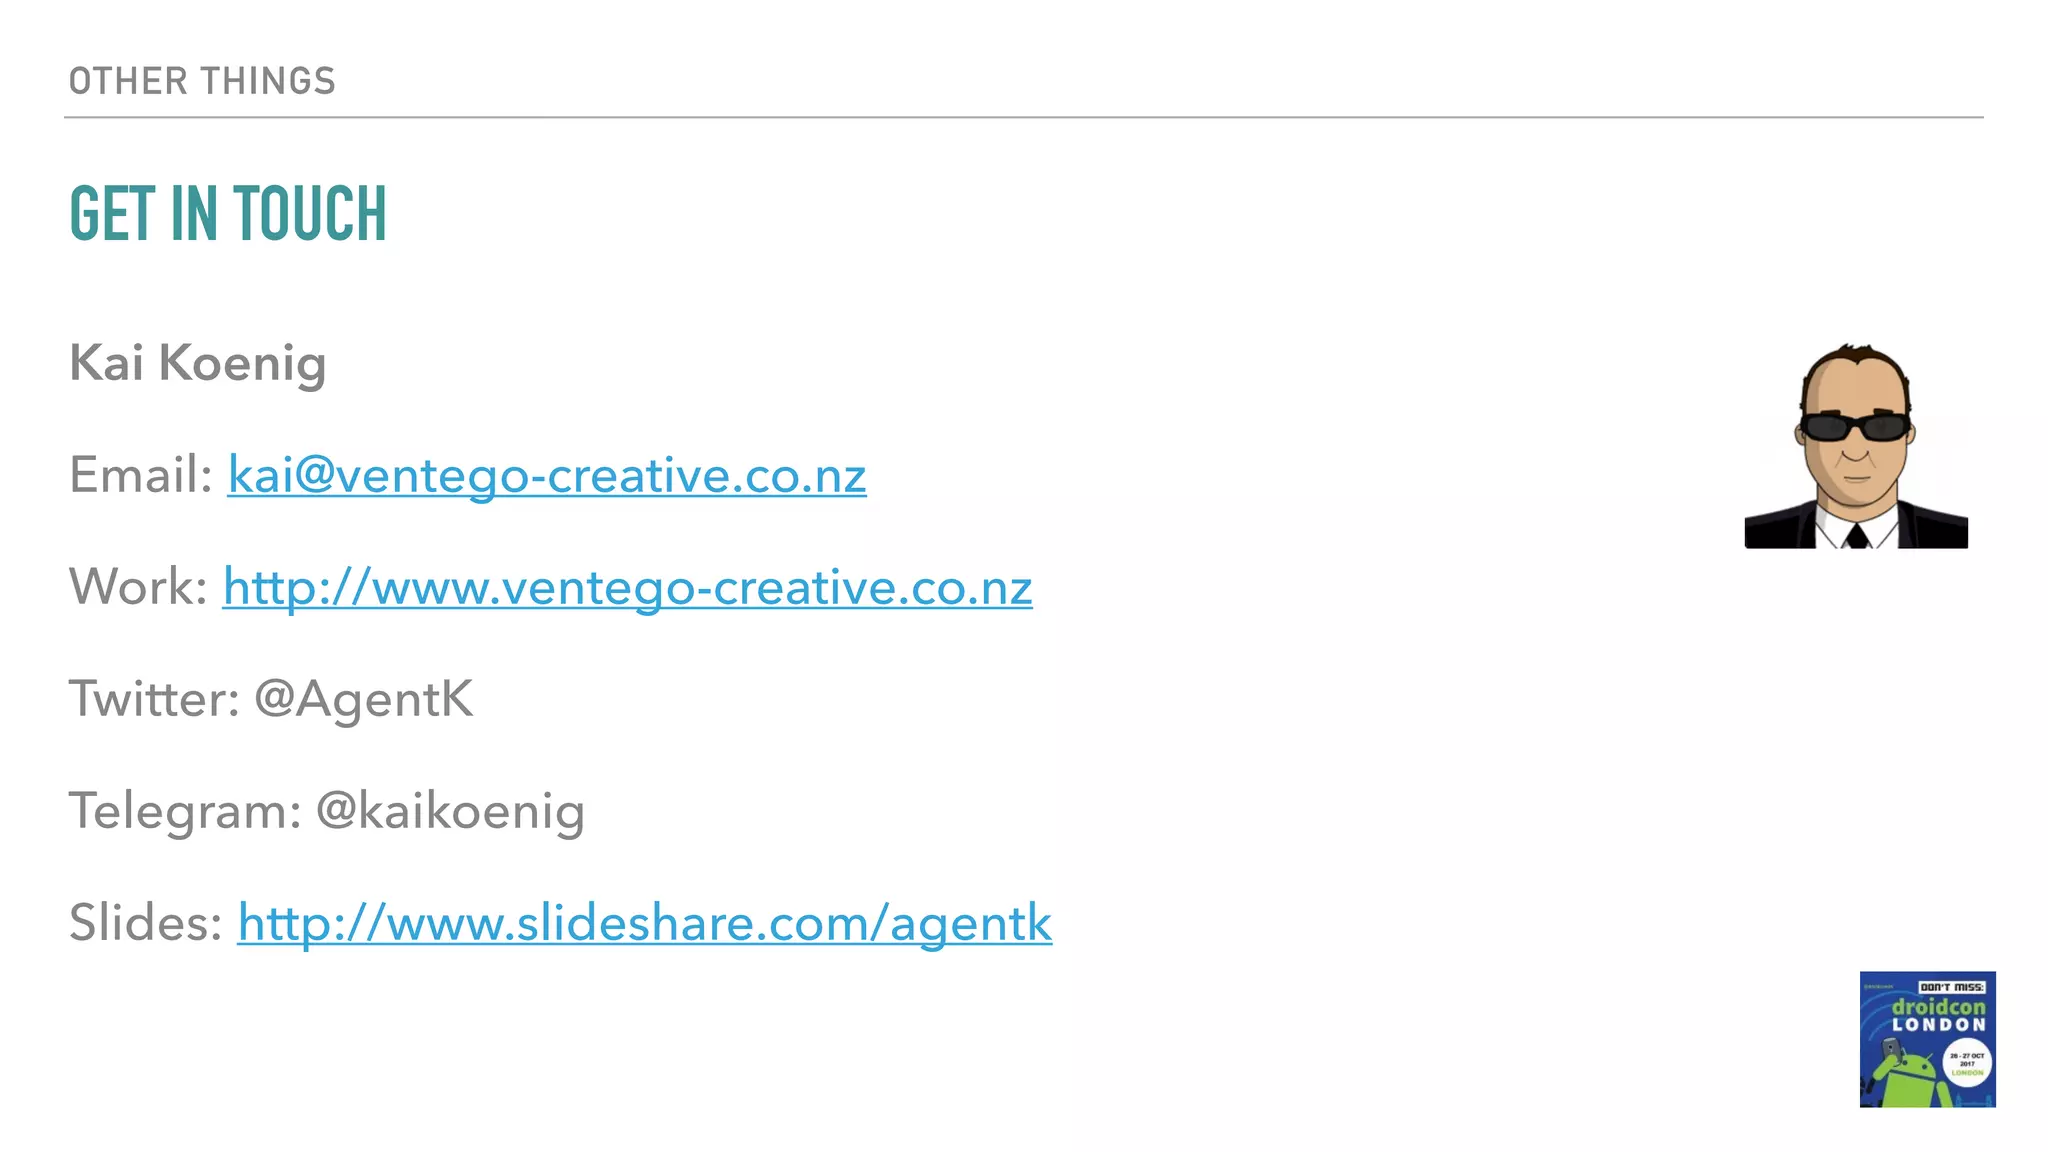Click the OTHER THINGS section header

point(202,81)
